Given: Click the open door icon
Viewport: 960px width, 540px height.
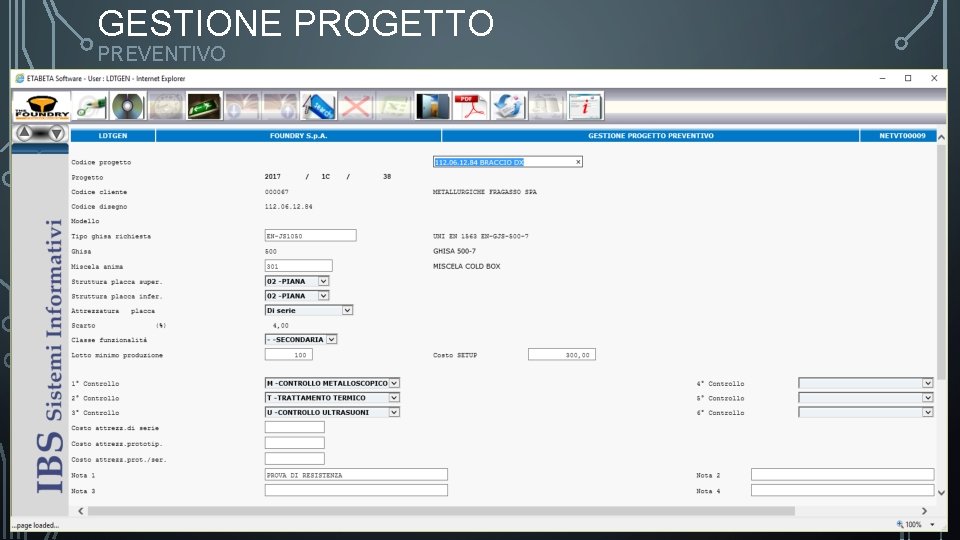Looking at the screenshot, I should 432,106.
